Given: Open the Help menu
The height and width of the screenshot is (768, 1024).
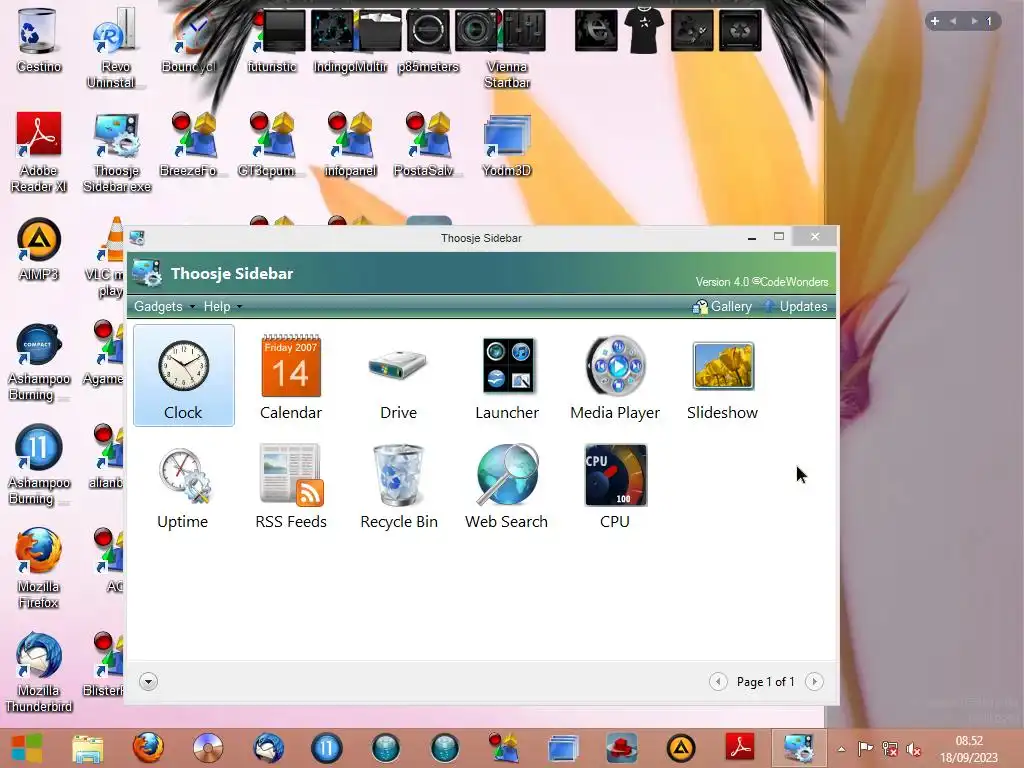Looking at the screenshot, I should pos(222,306).
